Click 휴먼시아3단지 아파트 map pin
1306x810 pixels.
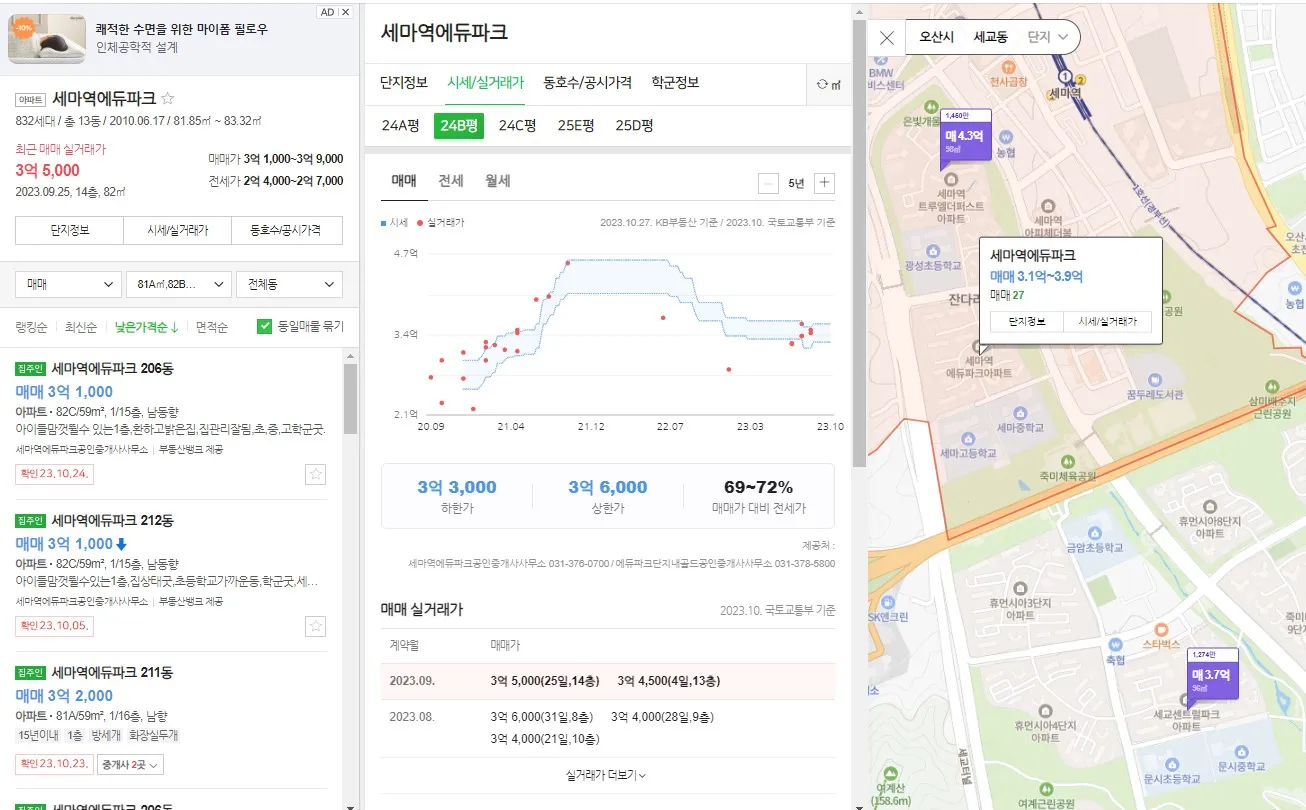click(1020, 589)
